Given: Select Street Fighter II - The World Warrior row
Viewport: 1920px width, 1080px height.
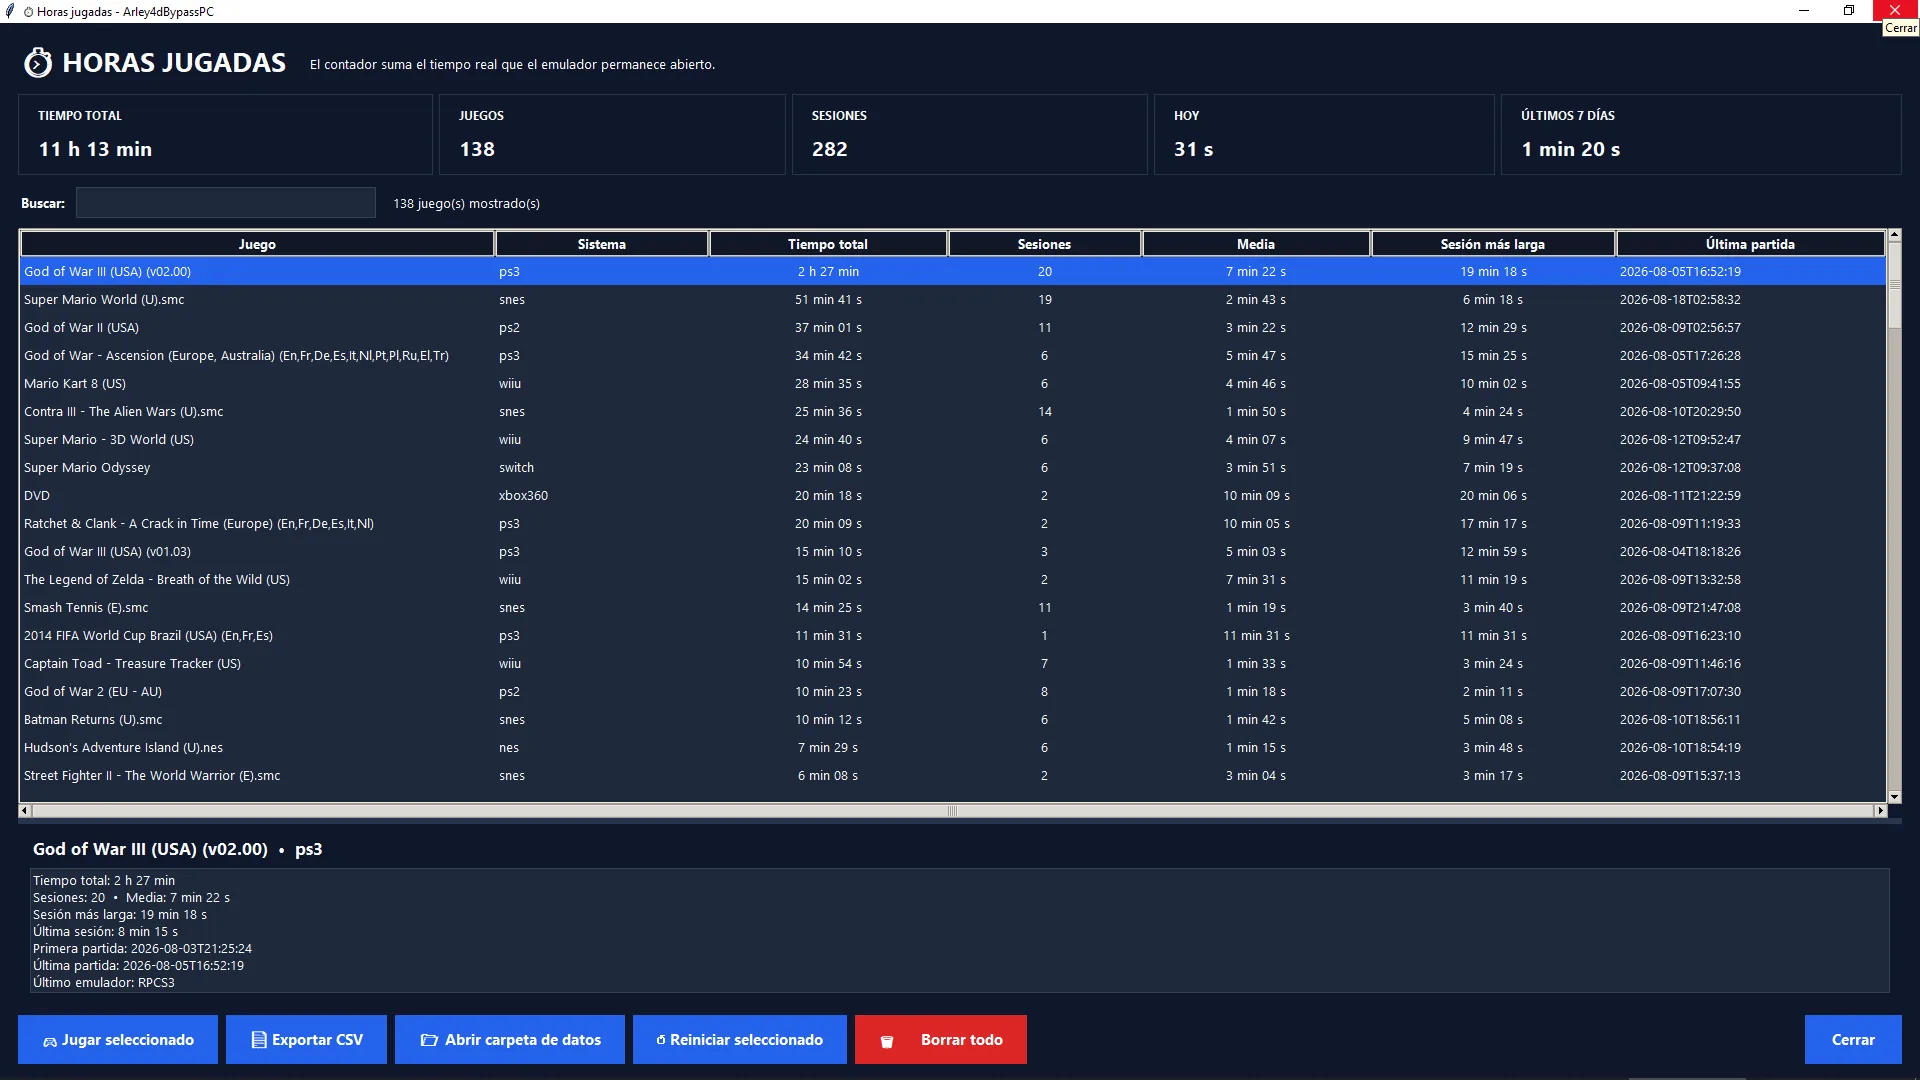Looking at the screenshot, I should 953,775.
